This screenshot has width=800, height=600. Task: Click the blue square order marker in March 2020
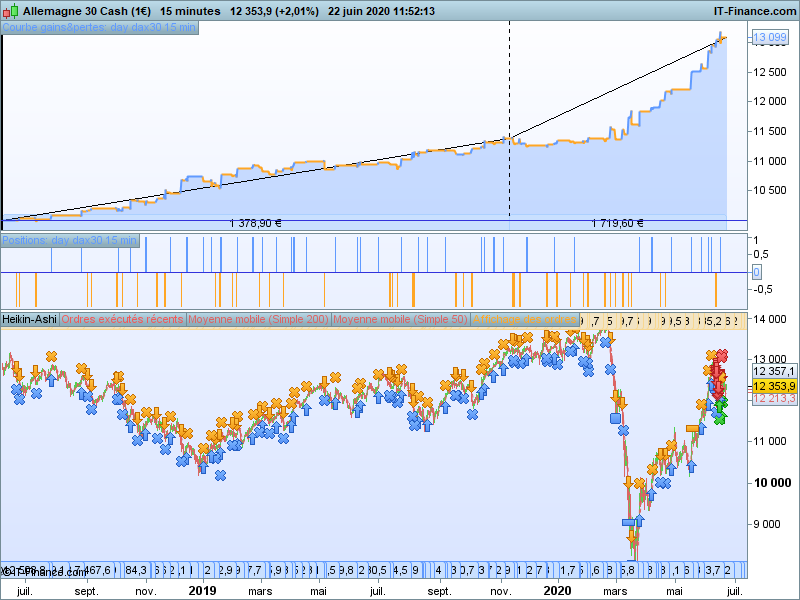615,418
